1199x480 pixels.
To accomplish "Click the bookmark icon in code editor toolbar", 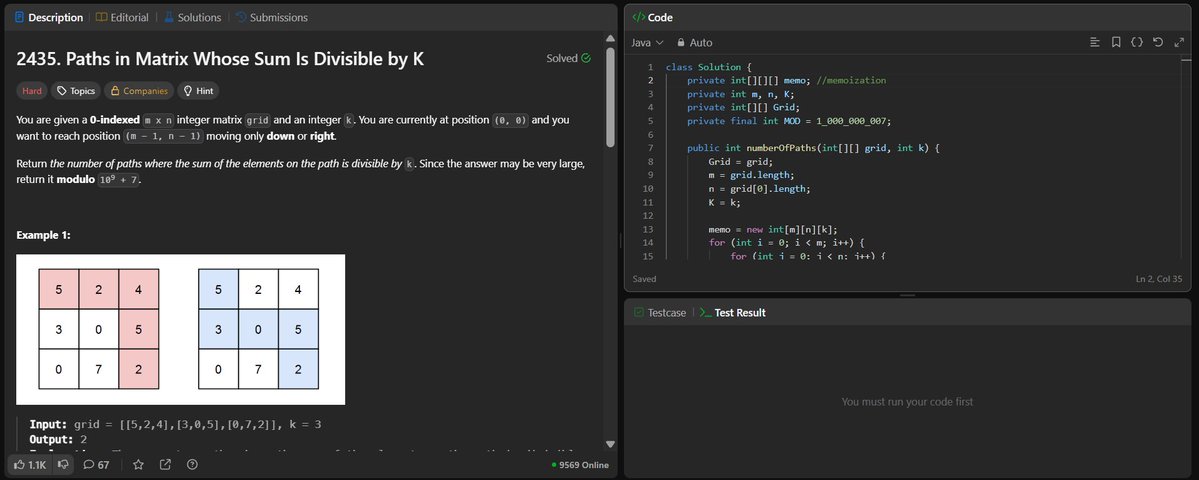I will pyautogui.click(x=1116, y=42).
